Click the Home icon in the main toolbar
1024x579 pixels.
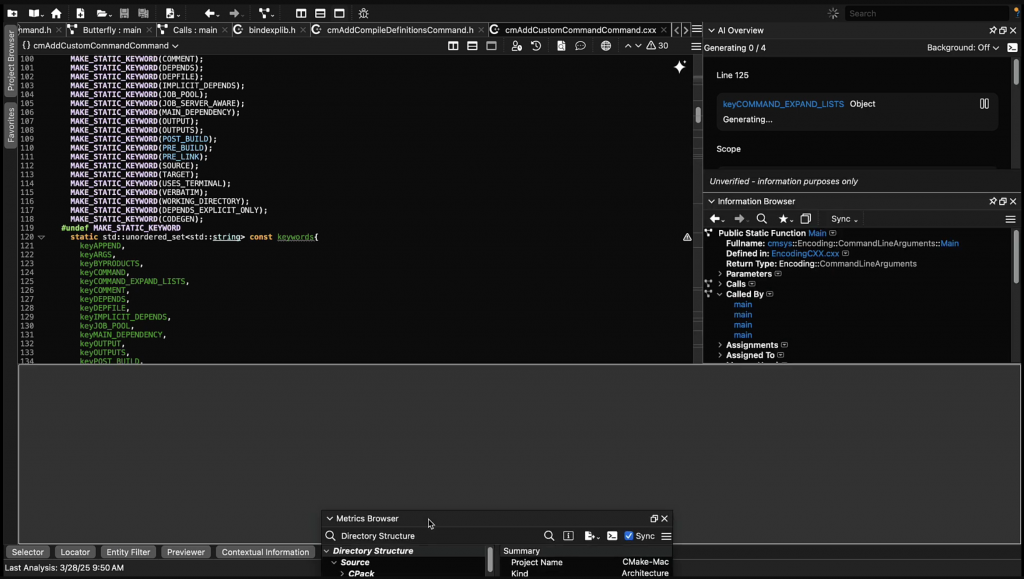pos(56,13)
